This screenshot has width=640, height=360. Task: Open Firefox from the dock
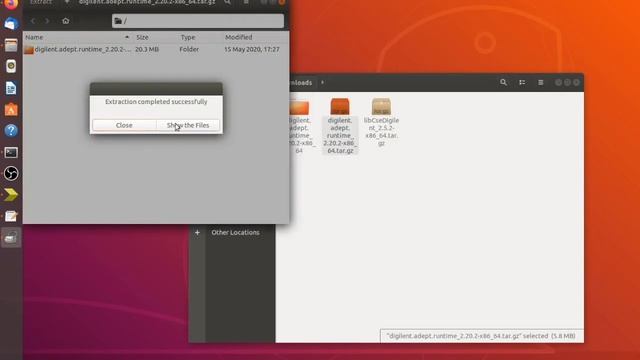click(x=11, y=4)
